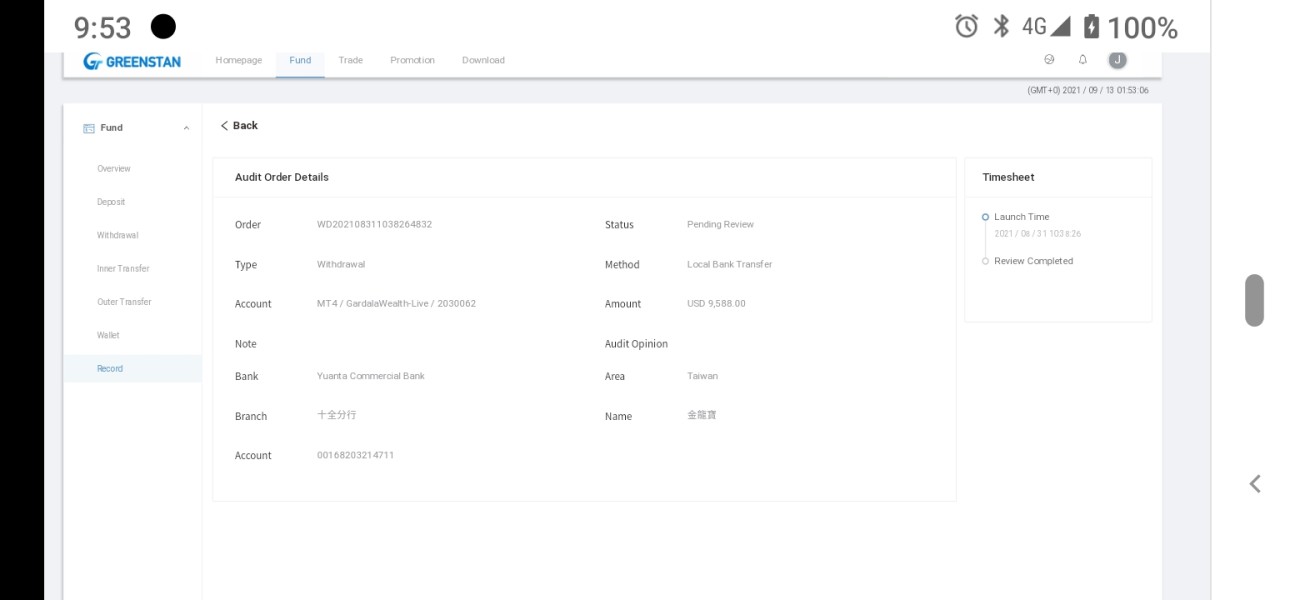Click the globe language icon

(1049, 60)
